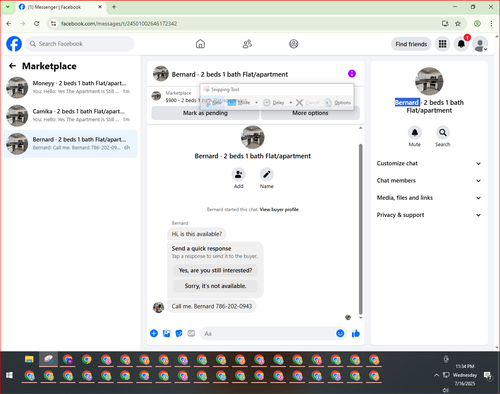Bookmark this page with the star icon
The image size is (500, 394).
pyautogui.click(x=458, y=24)
